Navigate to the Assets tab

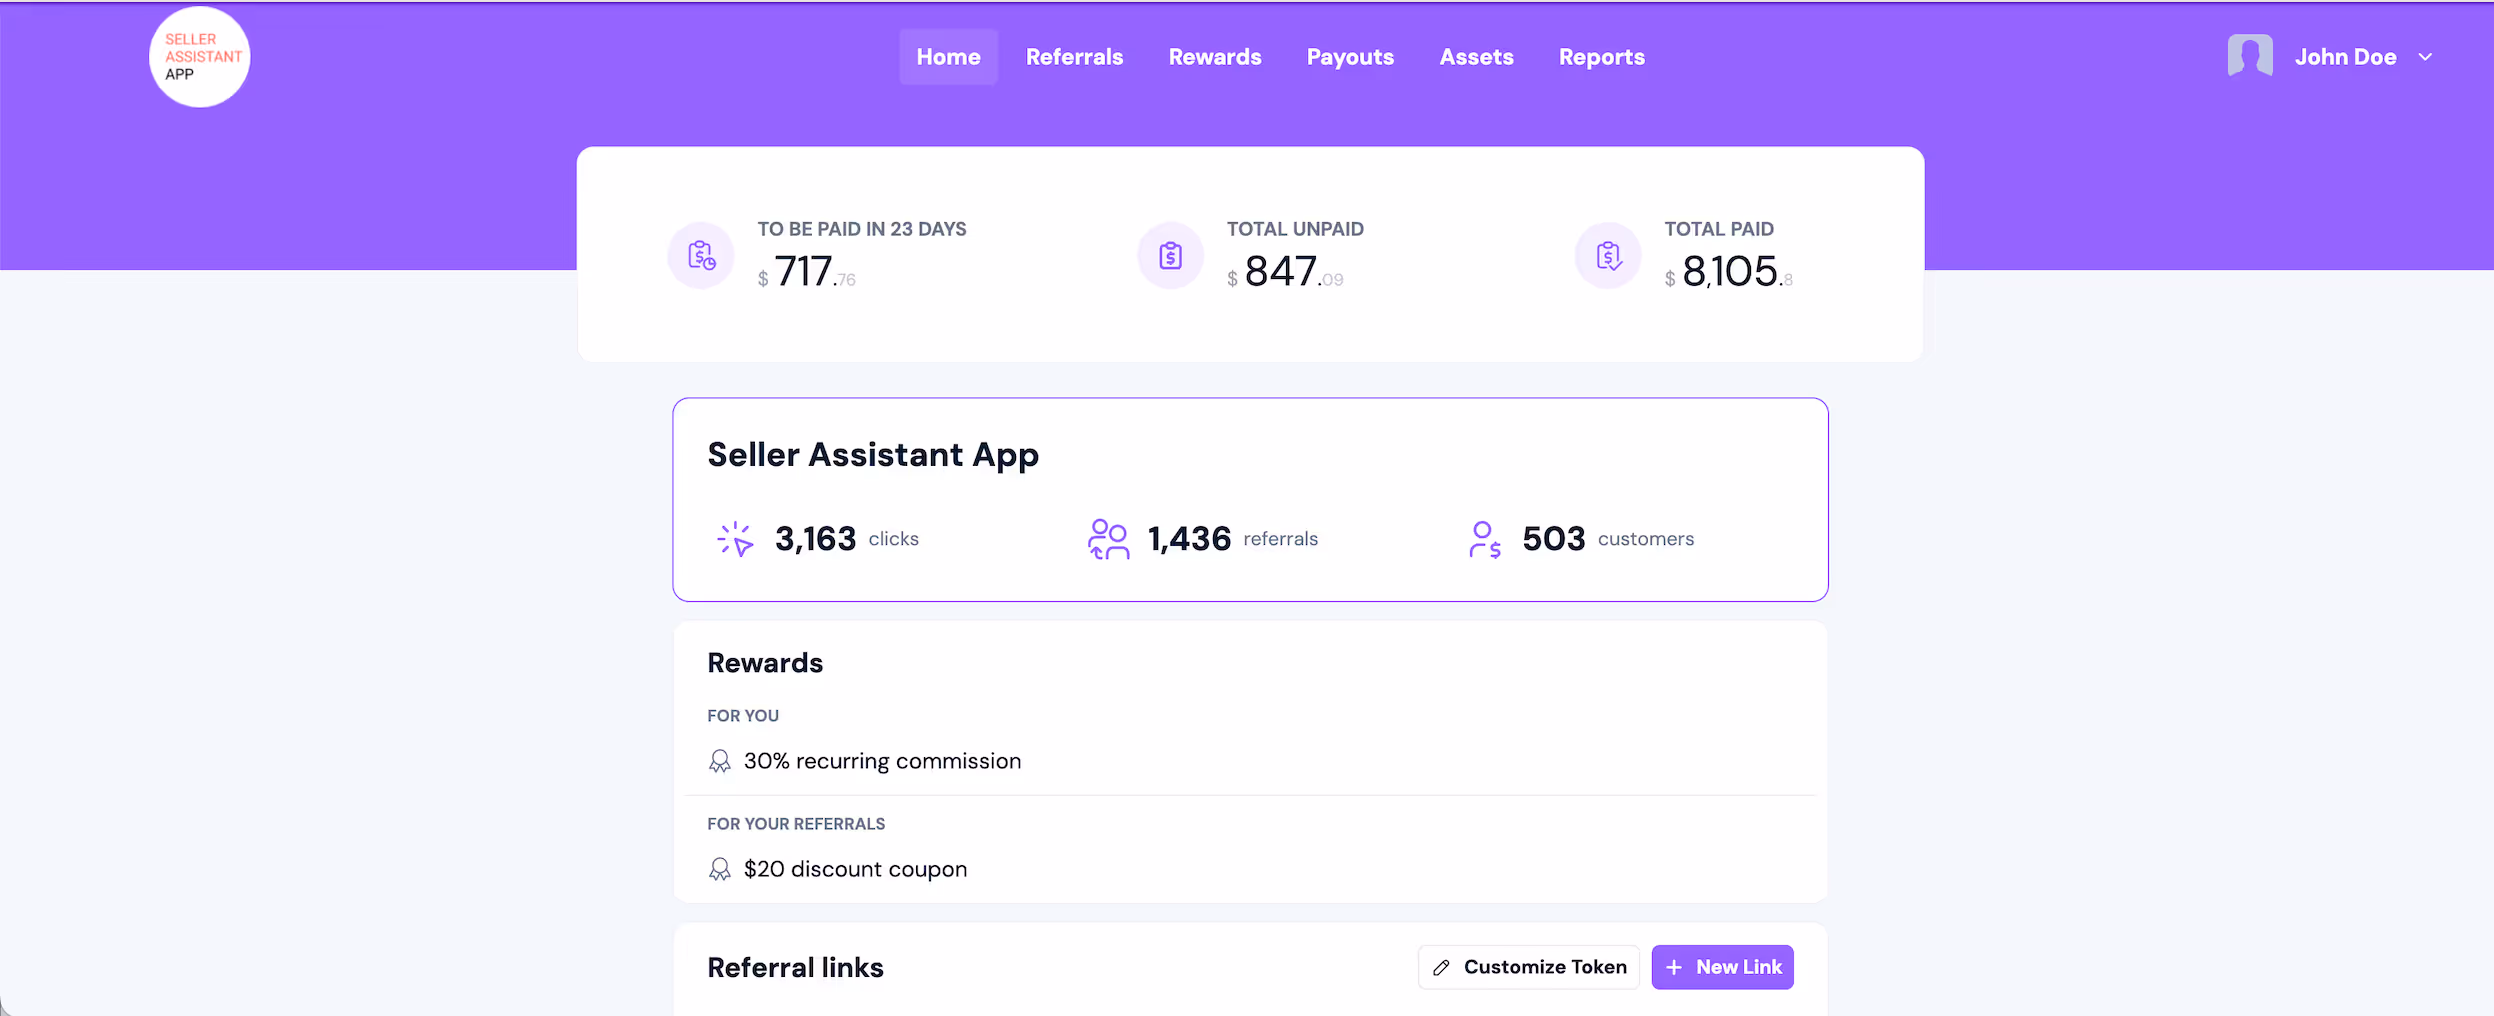point(1476,57)
